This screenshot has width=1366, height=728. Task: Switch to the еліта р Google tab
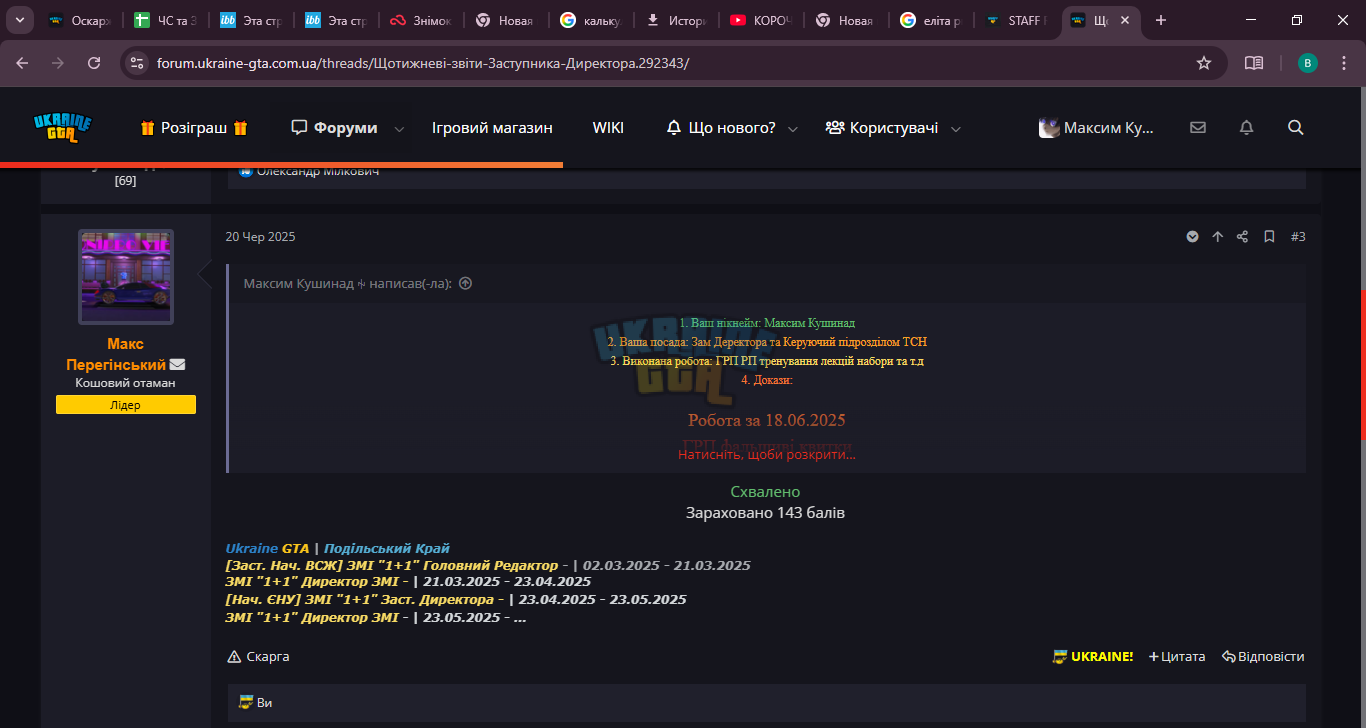coord(931,20)
